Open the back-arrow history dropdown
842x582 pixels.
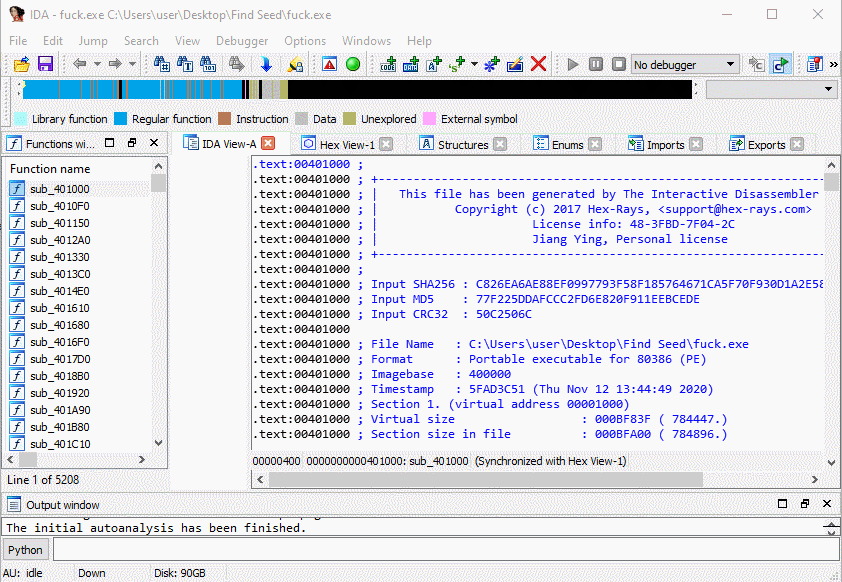[97, 64]
